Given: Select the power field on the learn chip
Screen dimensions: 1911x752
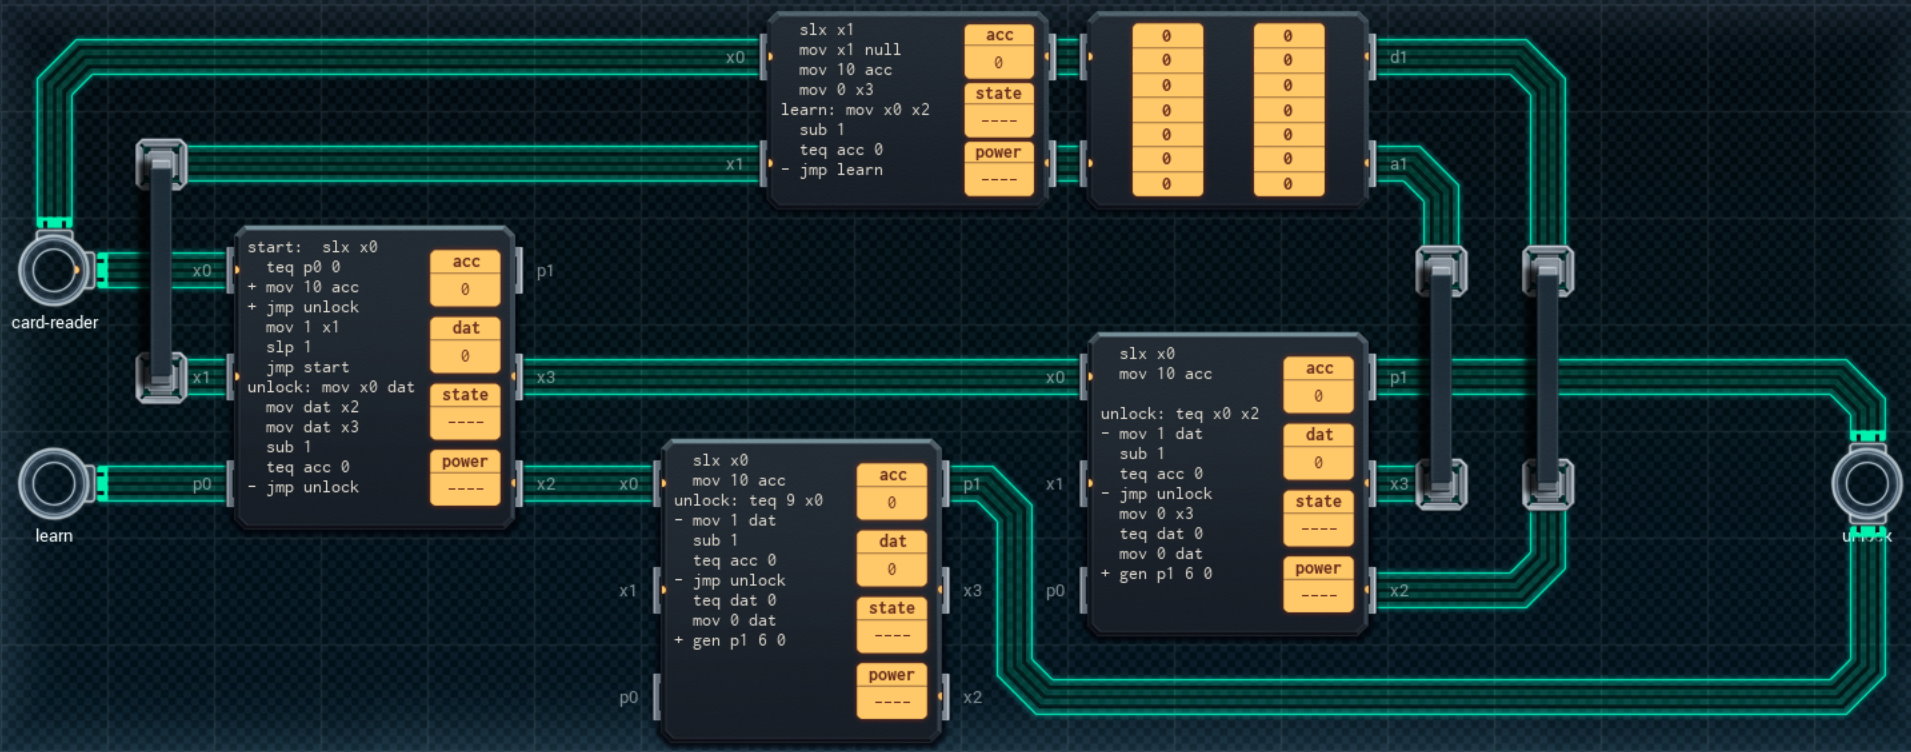Looking at the screenshot, I should click(998, 180).
